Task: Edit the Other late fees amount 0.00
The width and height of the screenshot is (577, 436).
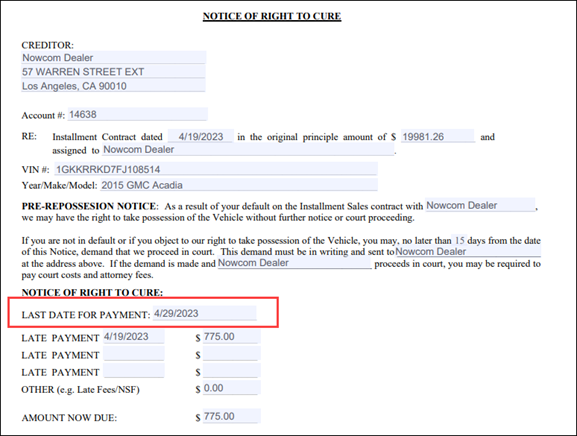Action: coord(231,388)
